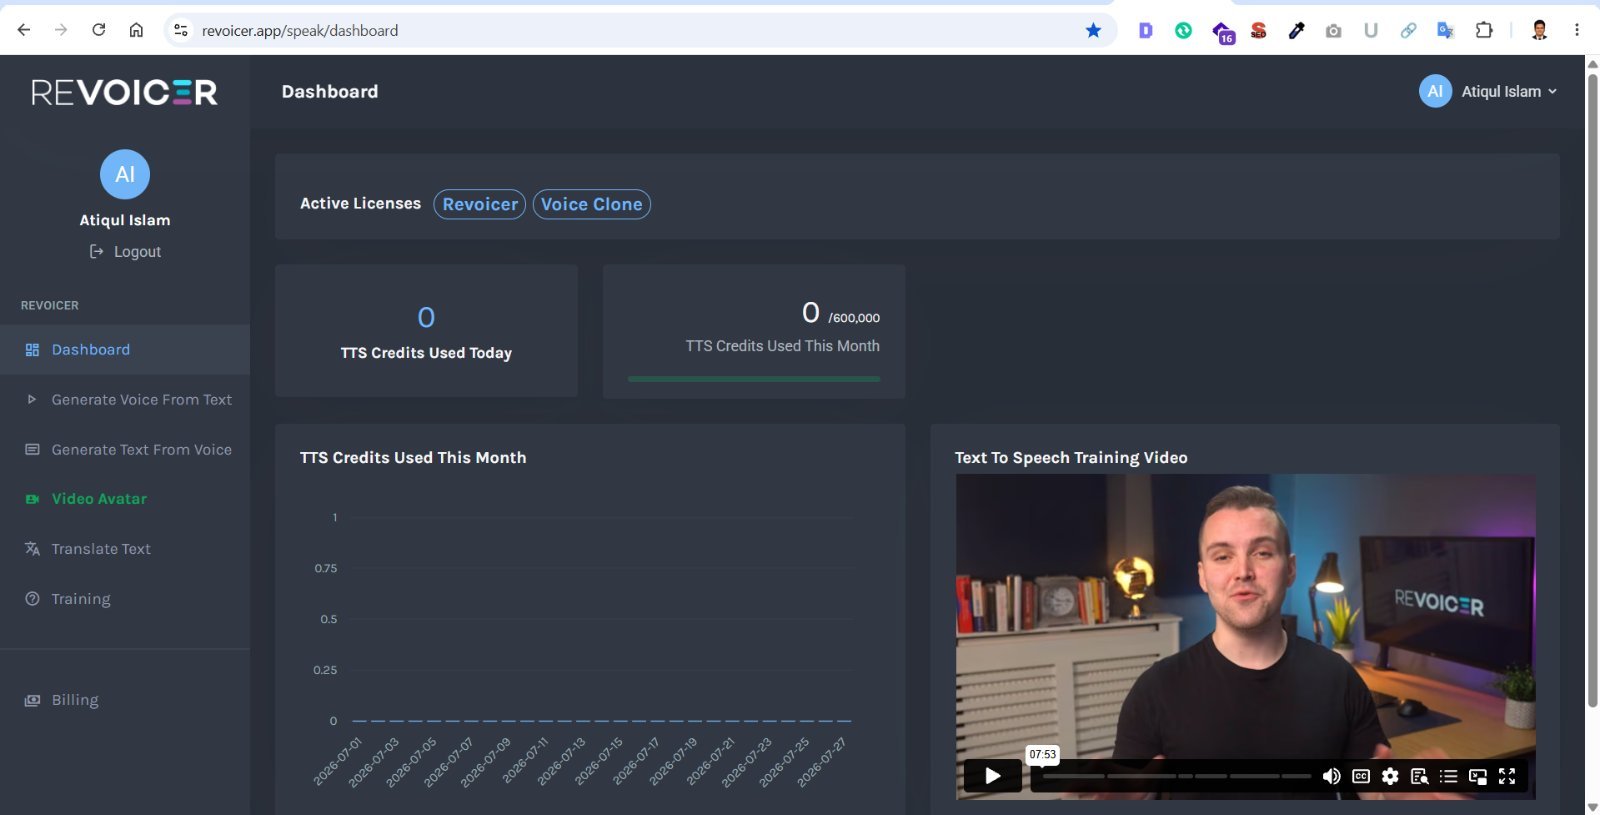Click the page vertical scrollbar
This screenshot has height=815, width=1600.
tap(1592, 390)
